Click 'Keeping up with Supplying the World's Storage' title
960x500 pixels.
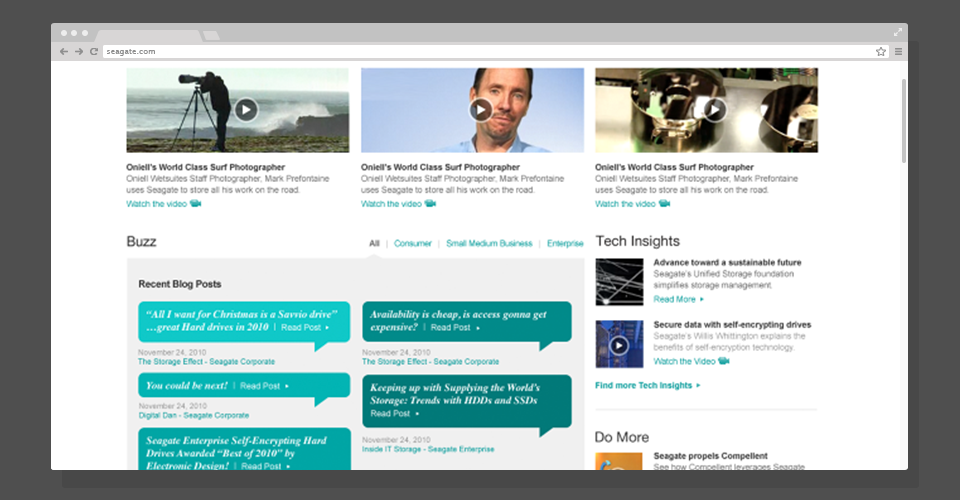pos(455,394)
